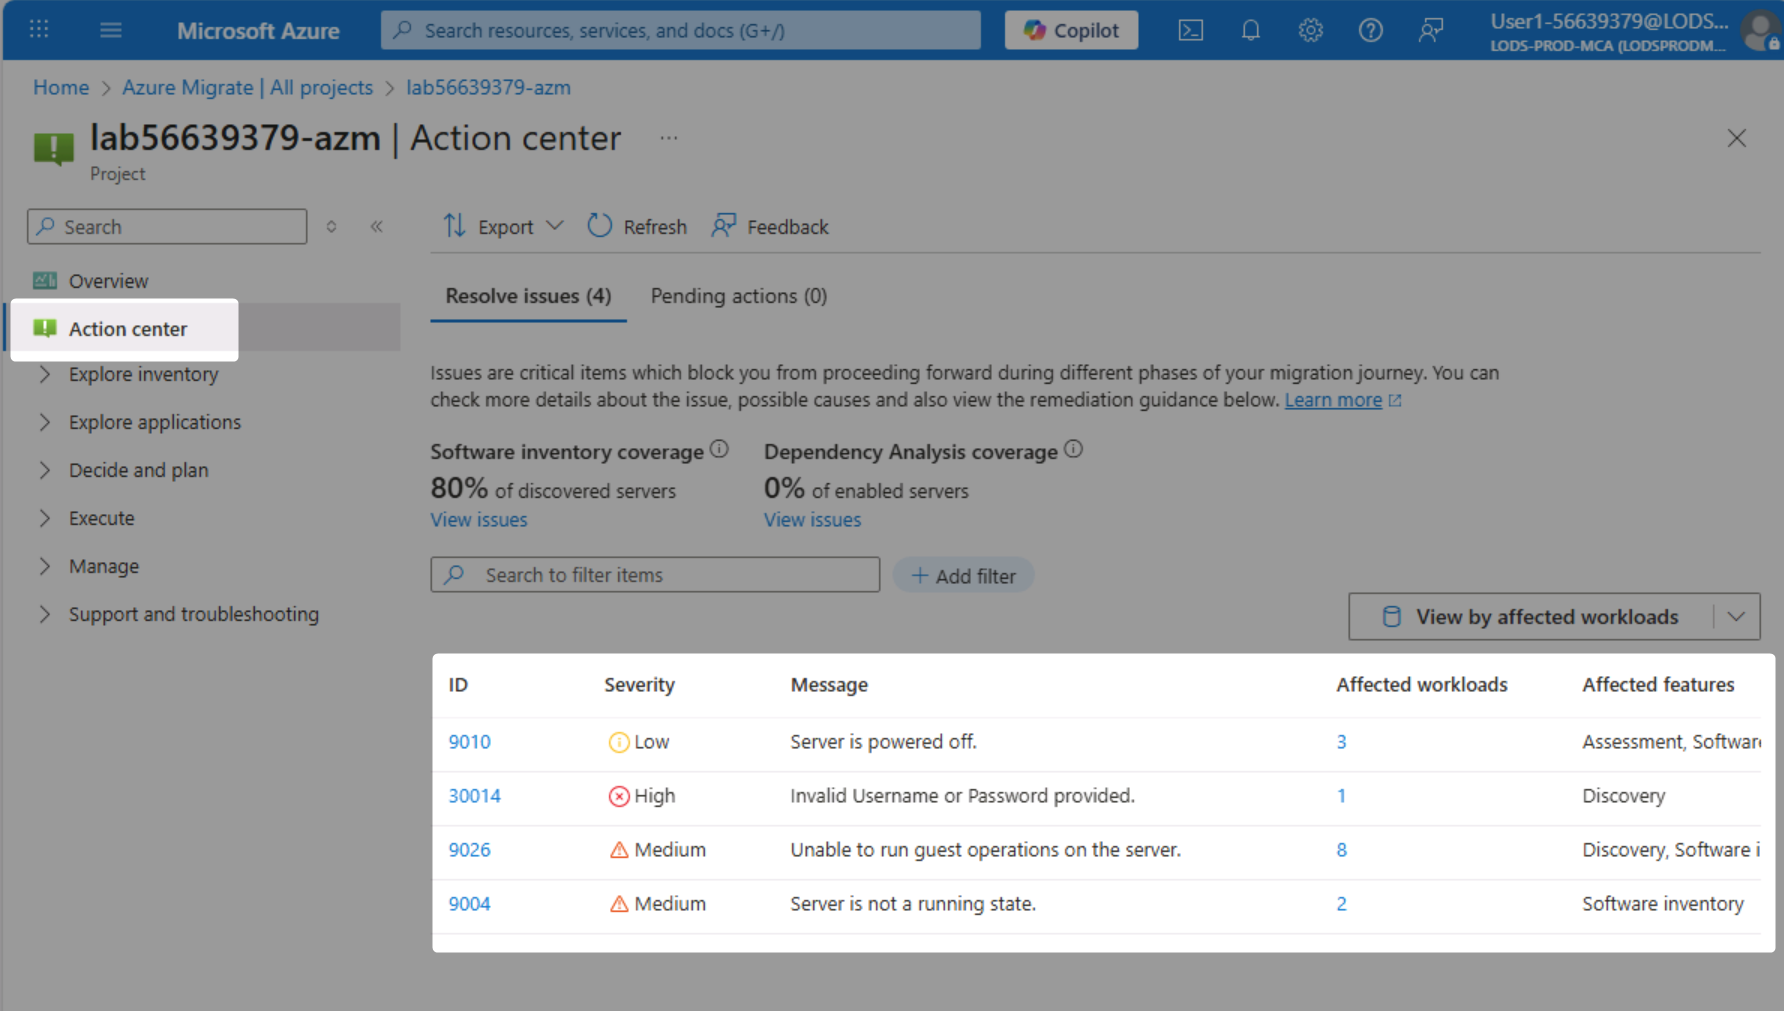Open the ellipsis more options next to title

[669, 138]
